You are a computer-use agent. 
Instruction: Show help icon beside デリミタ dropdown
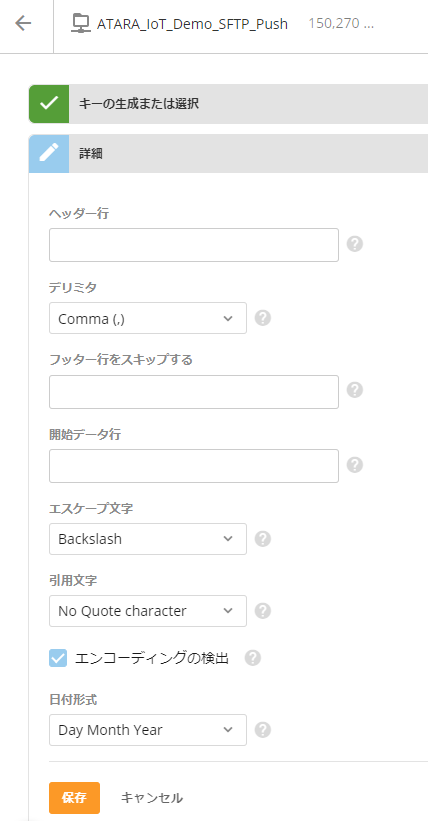point(262,318)
